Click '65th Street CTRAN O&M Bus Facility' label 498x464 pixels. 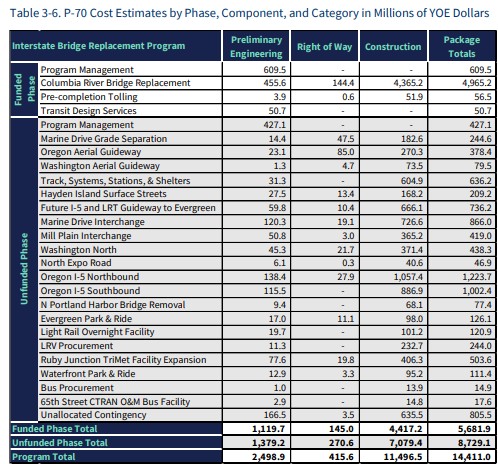[115, 402]
